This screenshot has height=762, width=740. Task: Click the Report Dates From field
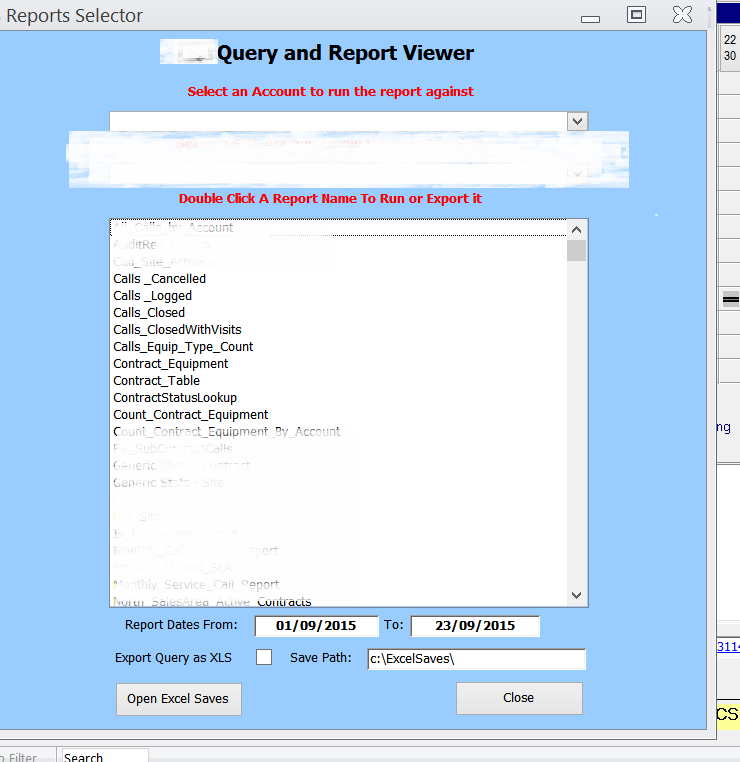316,626
